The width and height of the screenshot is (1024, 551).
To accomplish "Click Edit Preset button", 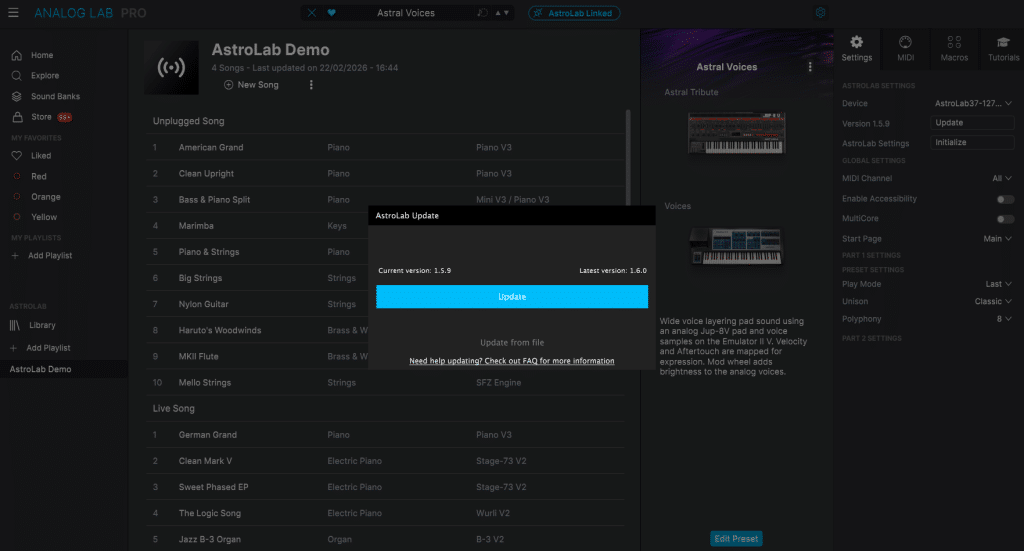I will [736, 539].
